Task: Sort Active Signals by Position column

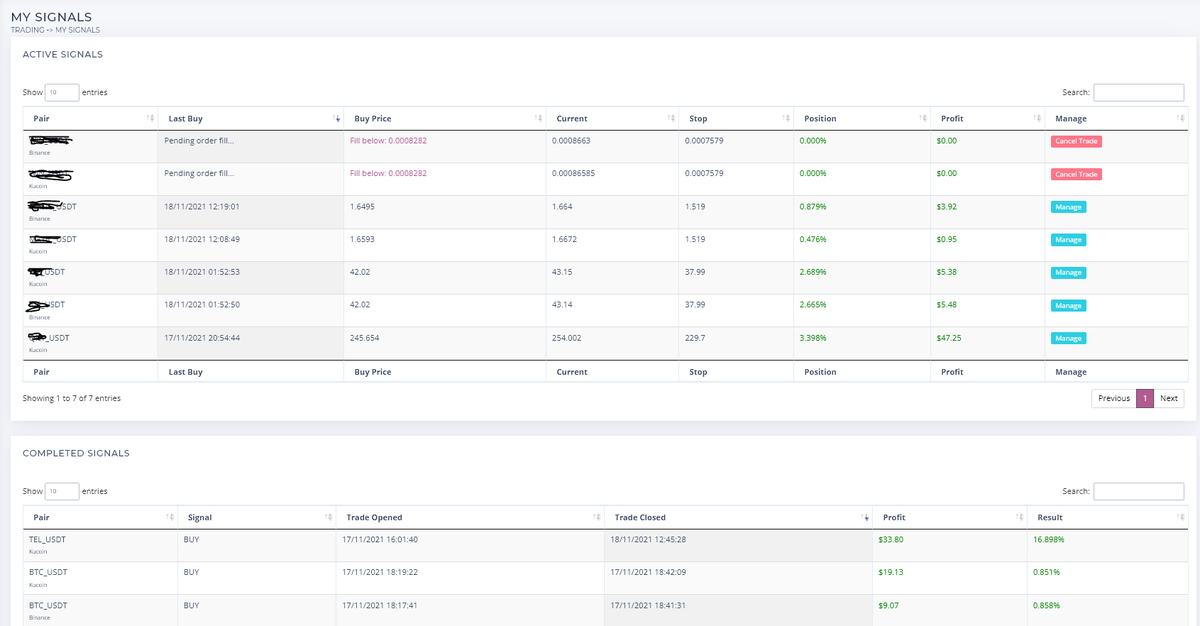Action: pyautogui.click(x=861, y=118)
